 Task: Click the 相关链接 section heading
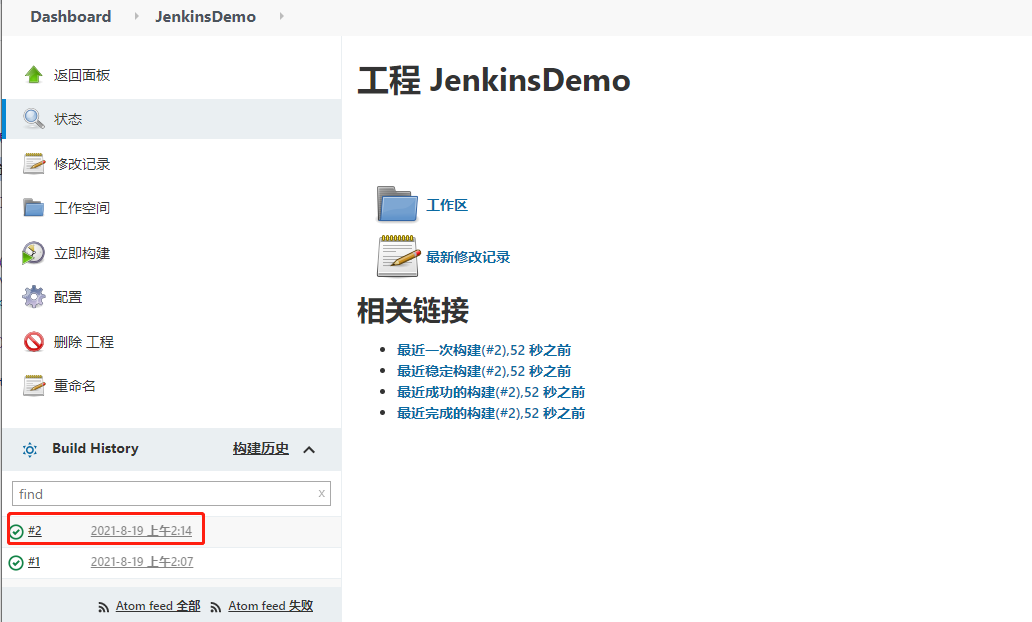tap(413, 311)
